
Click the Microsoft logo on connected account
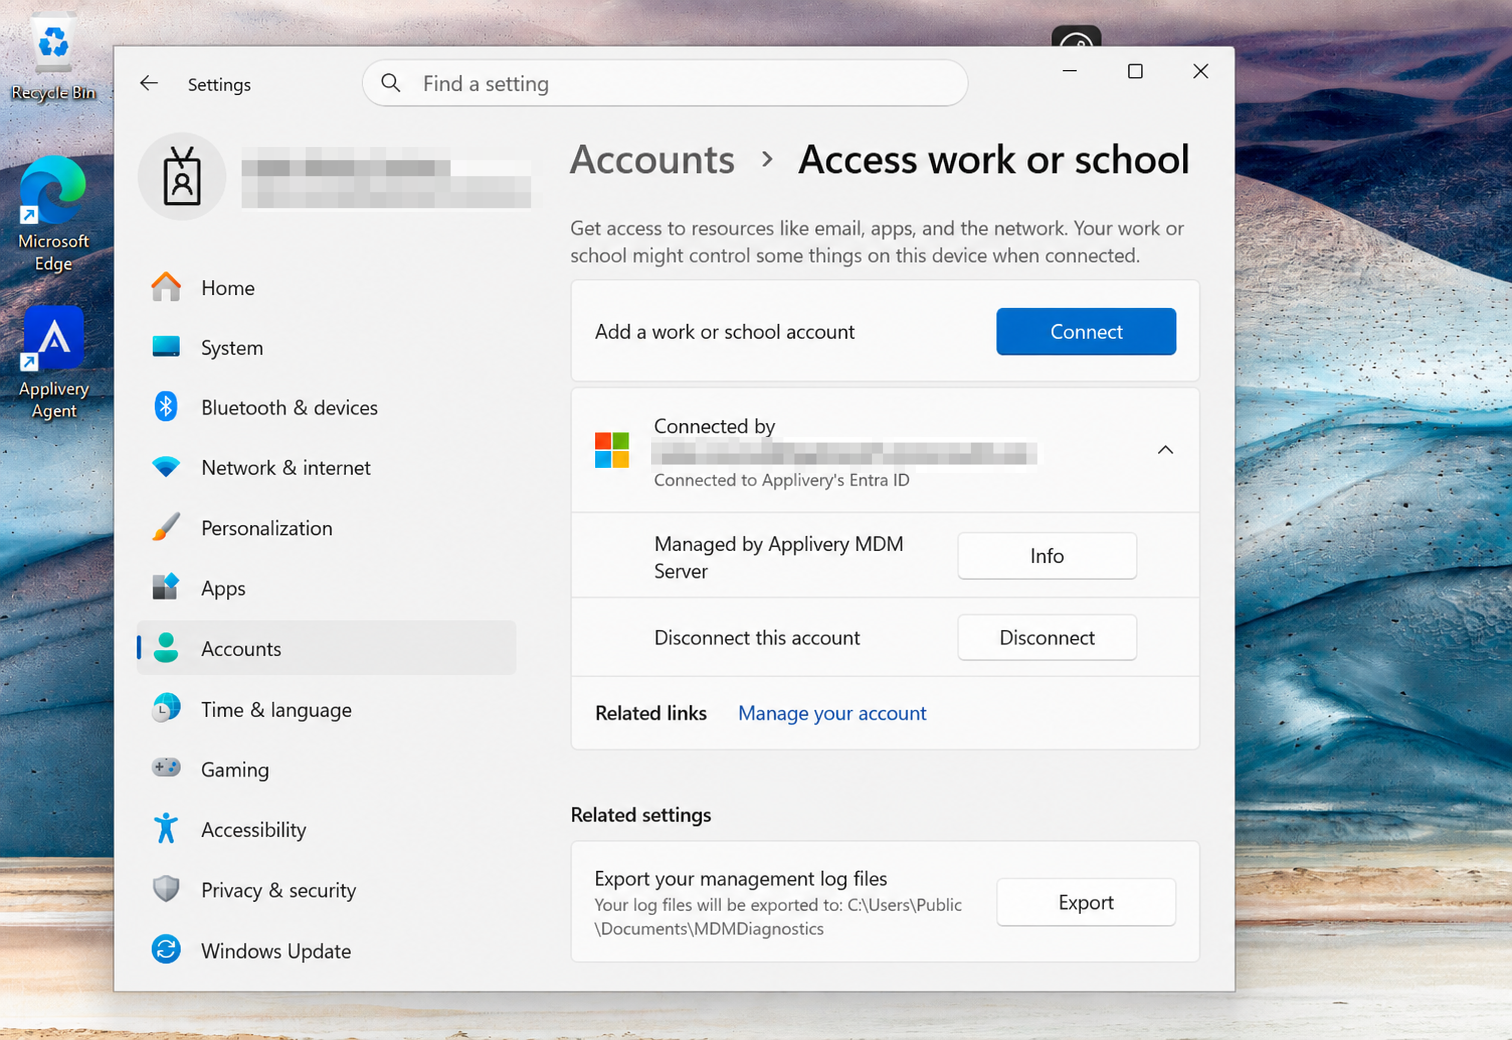coord(612,450)
